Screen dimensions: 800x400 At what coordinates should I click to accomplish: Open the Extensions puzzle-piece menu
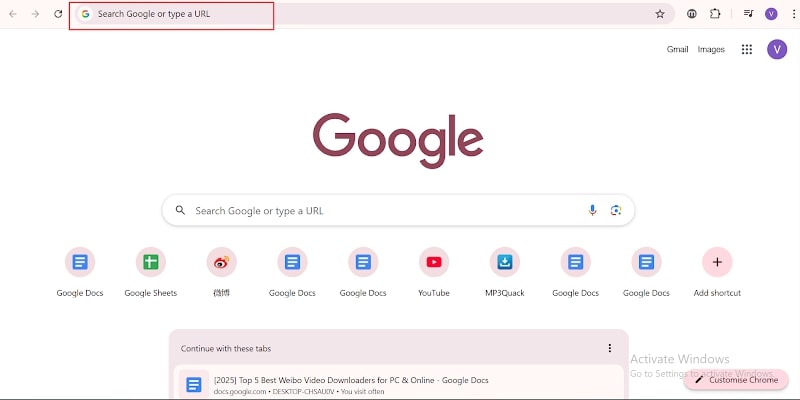click(x=715, y=14)
